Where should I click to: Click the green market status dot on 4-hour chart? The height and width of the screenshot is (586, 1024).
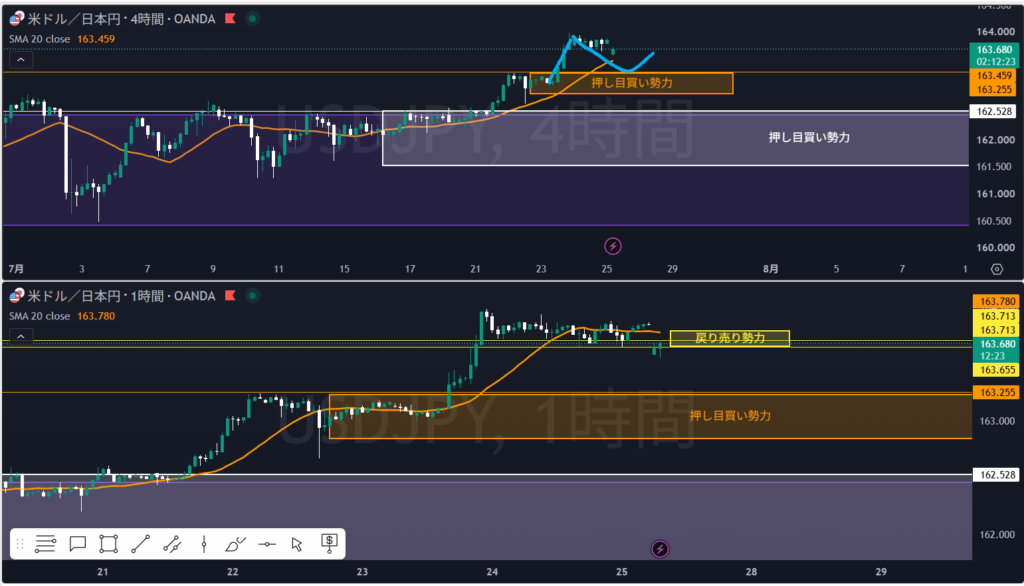[x=252, y=18]
